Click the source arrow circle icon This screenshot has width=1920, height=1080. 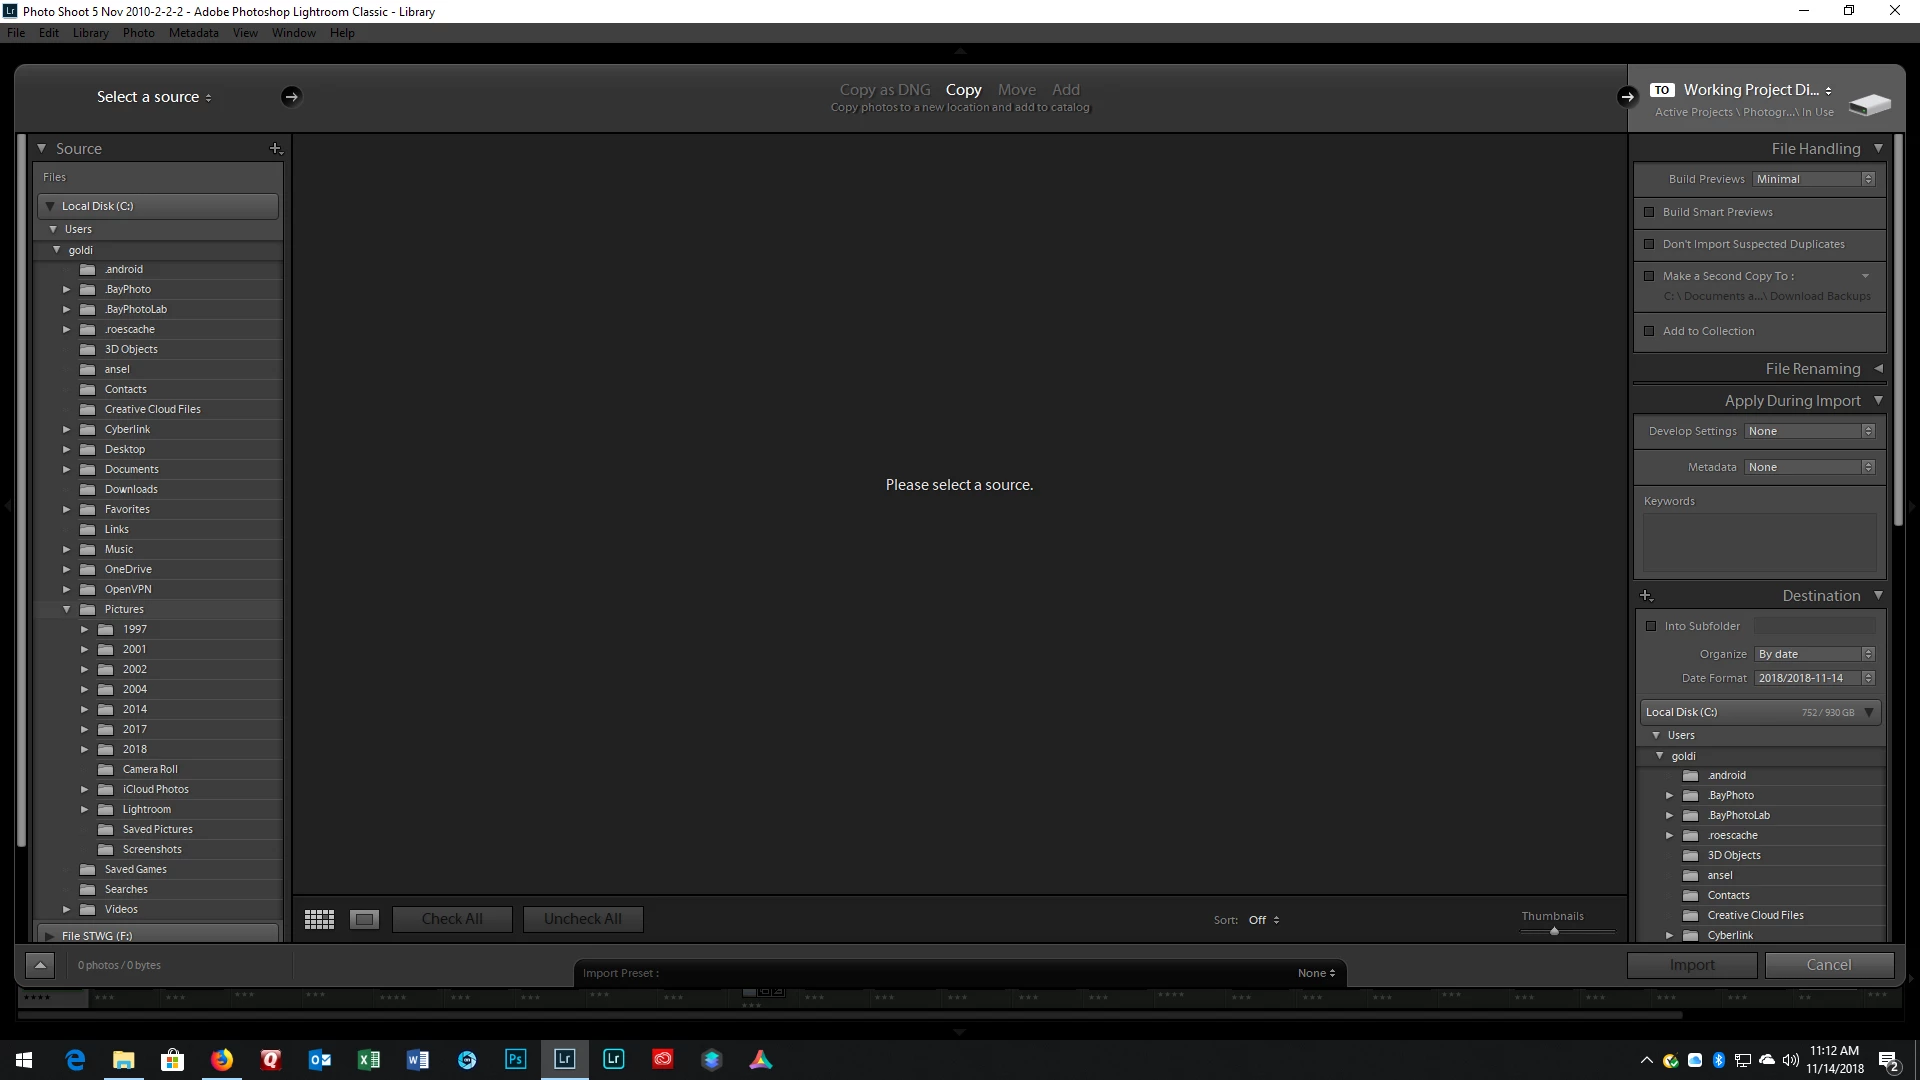291,97
